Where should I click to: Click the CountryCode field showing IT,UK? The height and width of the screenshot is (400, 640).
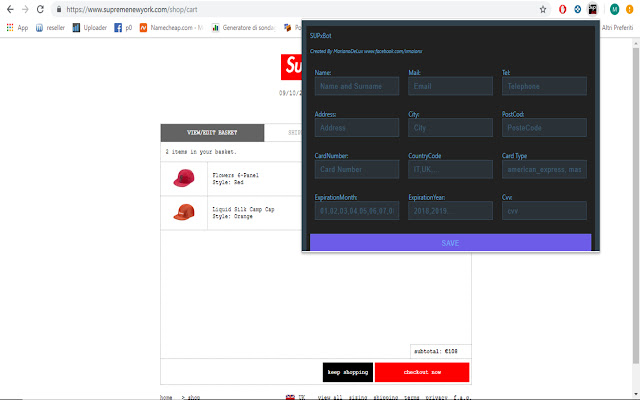(450, 169)
